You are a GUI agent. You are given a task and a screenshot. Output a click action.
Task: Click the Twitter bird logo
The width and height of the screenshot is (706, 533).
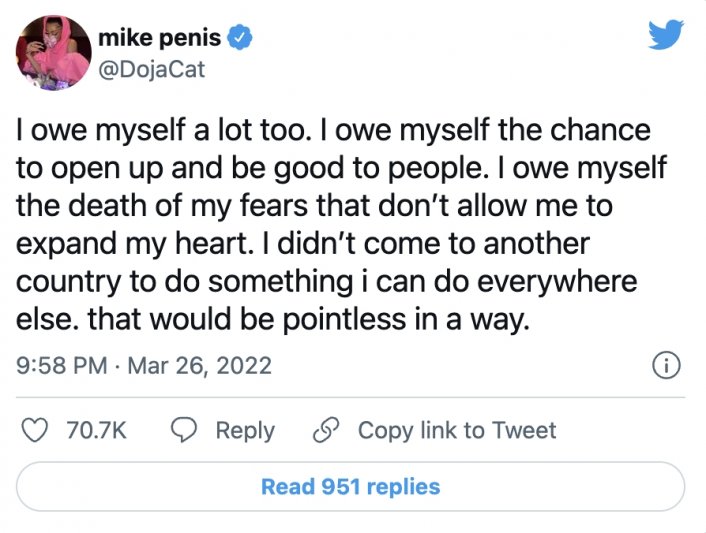pyautogui.click(x=665, y=36)
